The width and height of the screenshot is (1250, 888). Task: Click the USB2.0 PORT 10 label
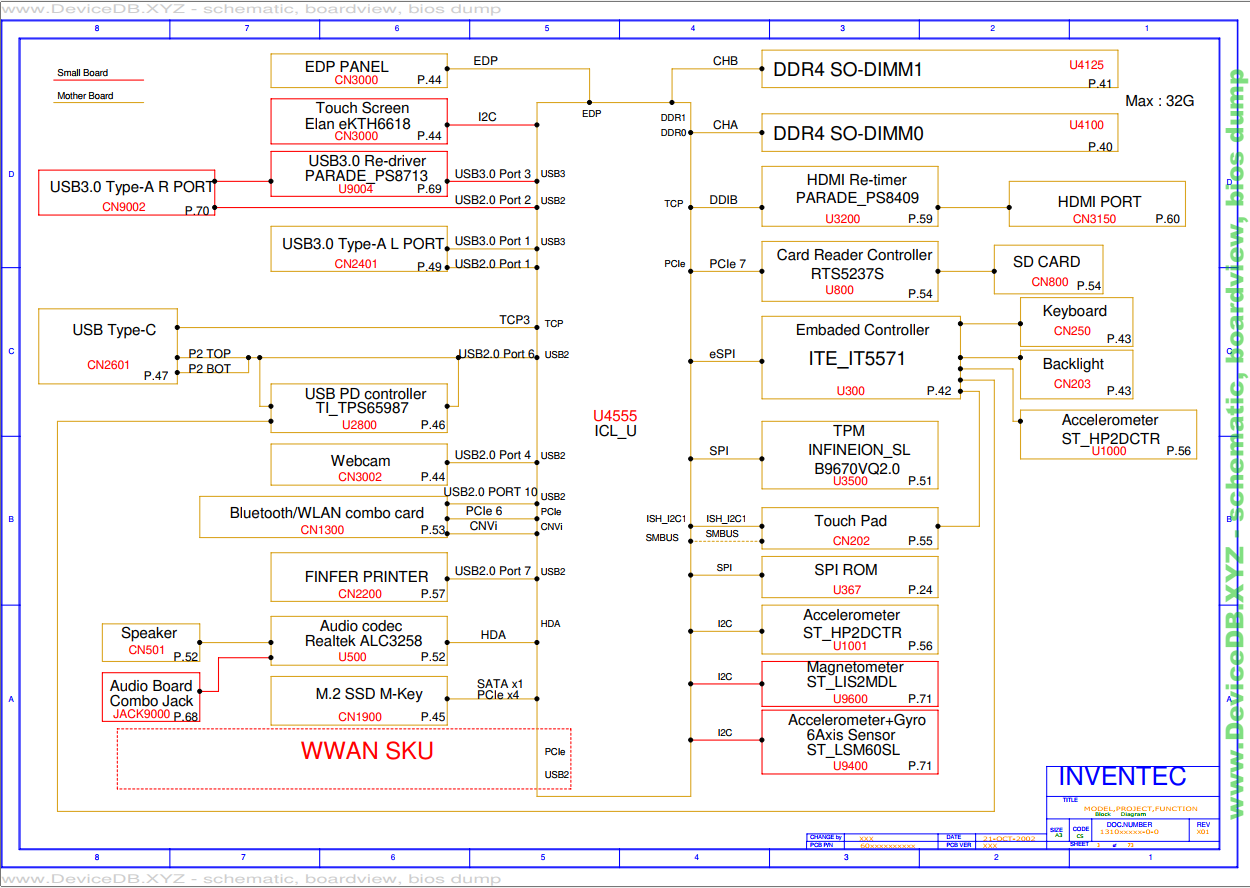coord(491,492)
